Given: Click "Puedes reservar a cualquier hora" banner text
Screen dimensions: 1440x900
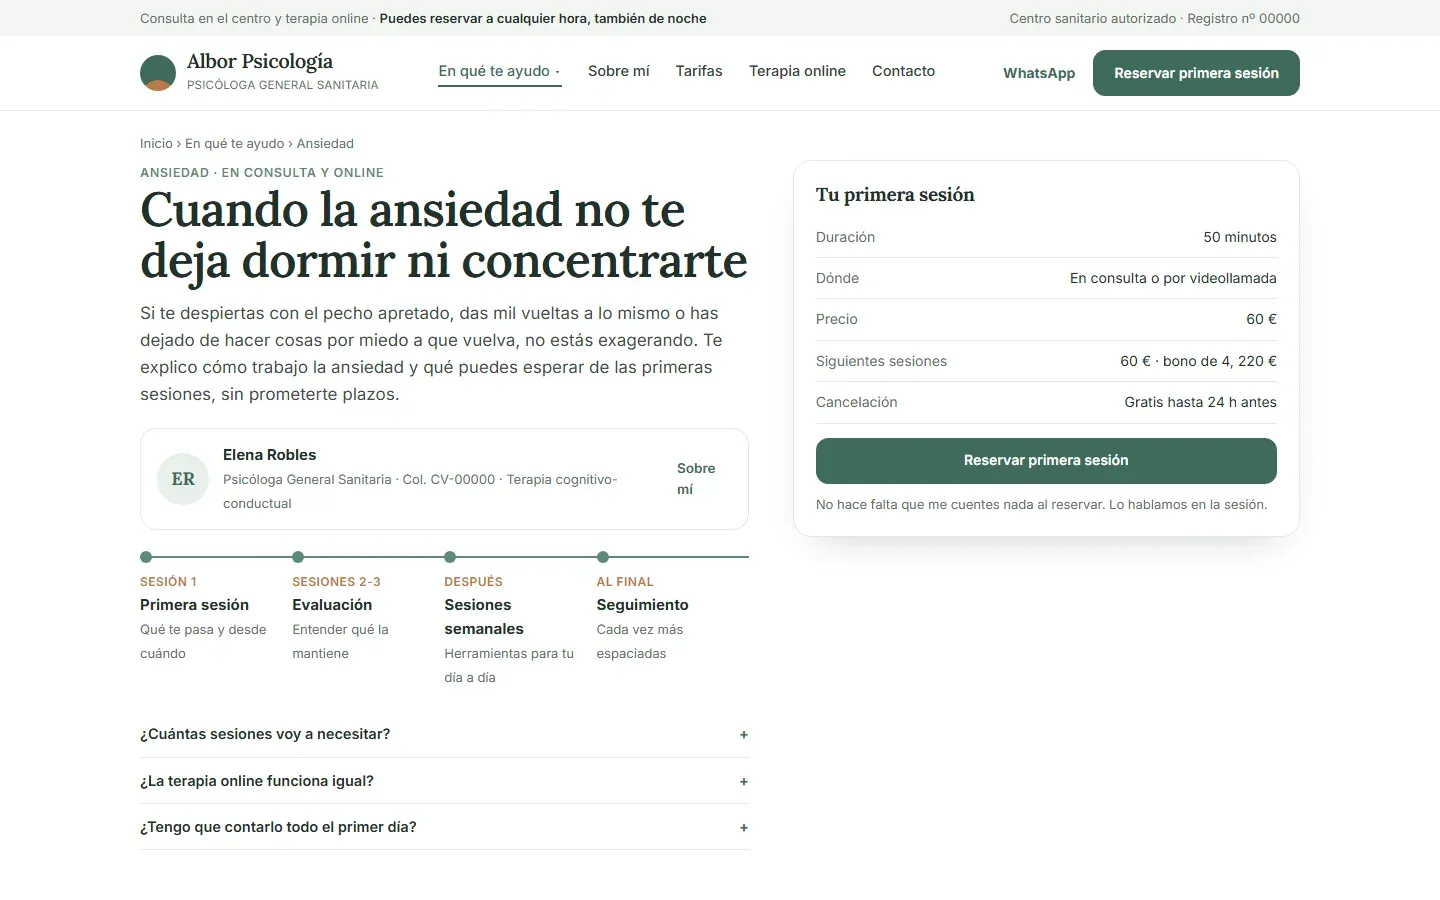Looking at the screenshot, I should (543, 18).
